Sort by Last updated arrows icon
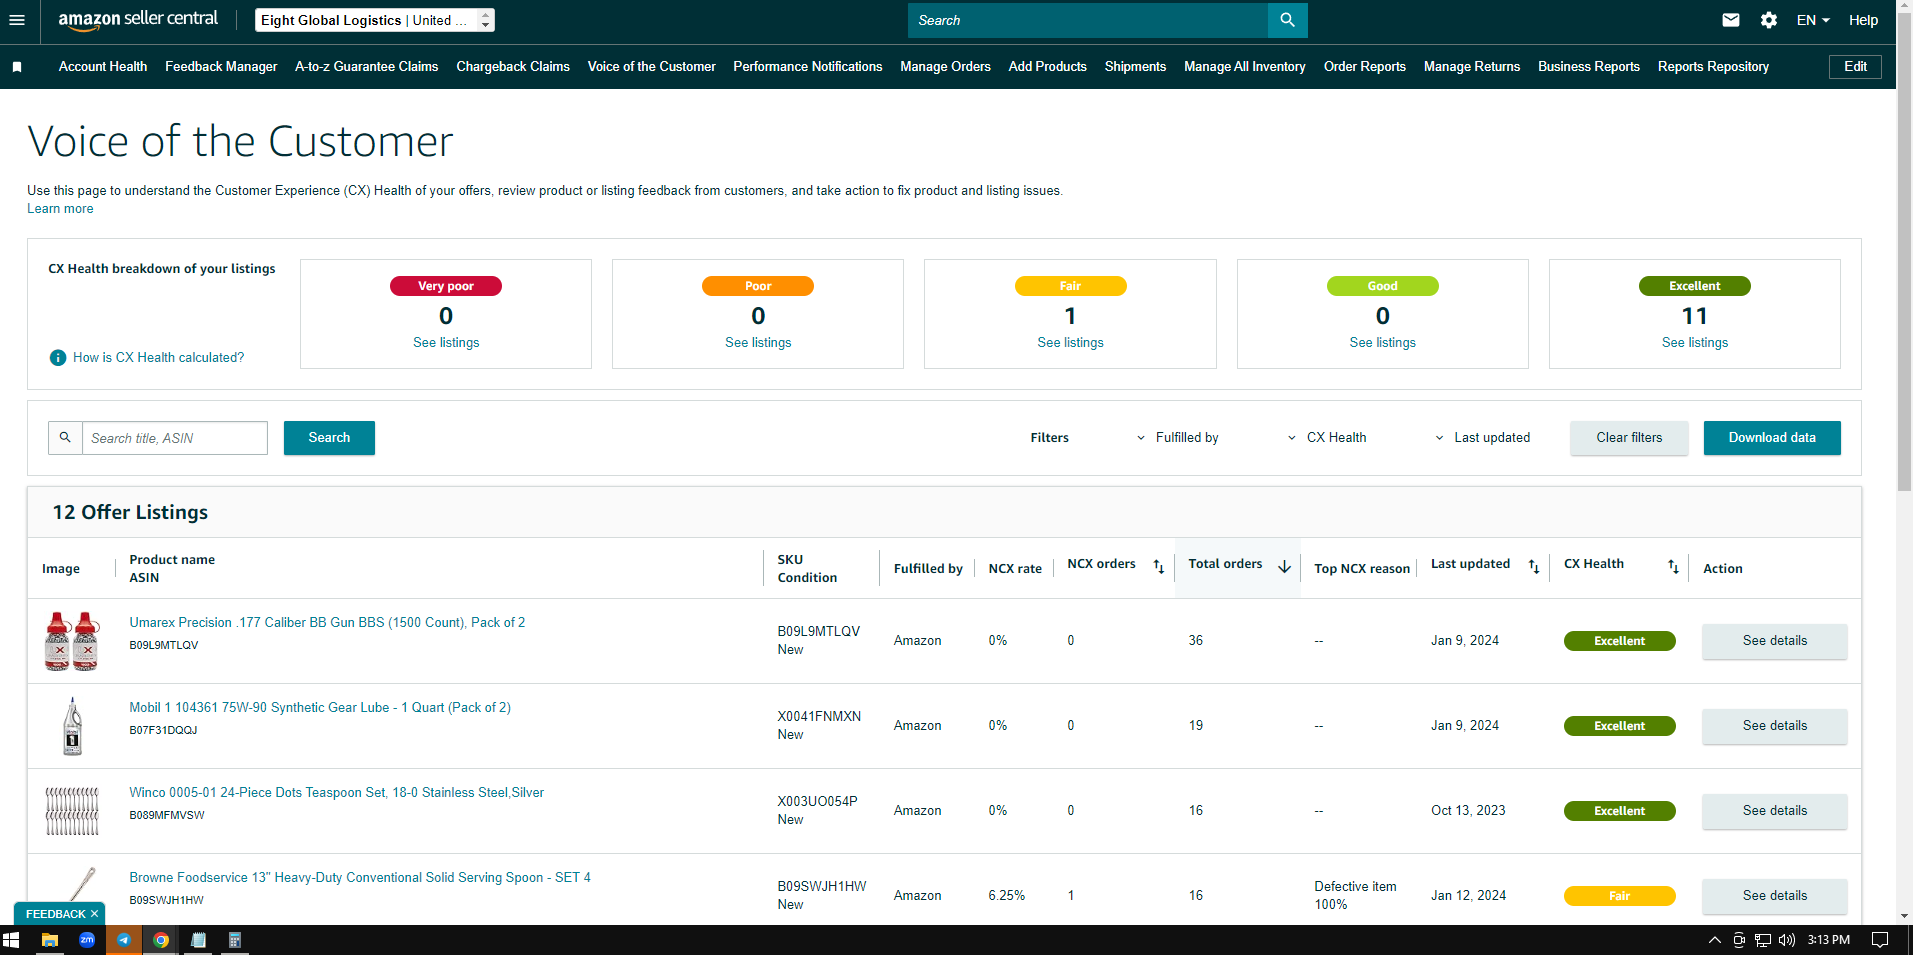Image resolution: width=1913 pixels, height=955 pixels. [x=1534, y=567]
